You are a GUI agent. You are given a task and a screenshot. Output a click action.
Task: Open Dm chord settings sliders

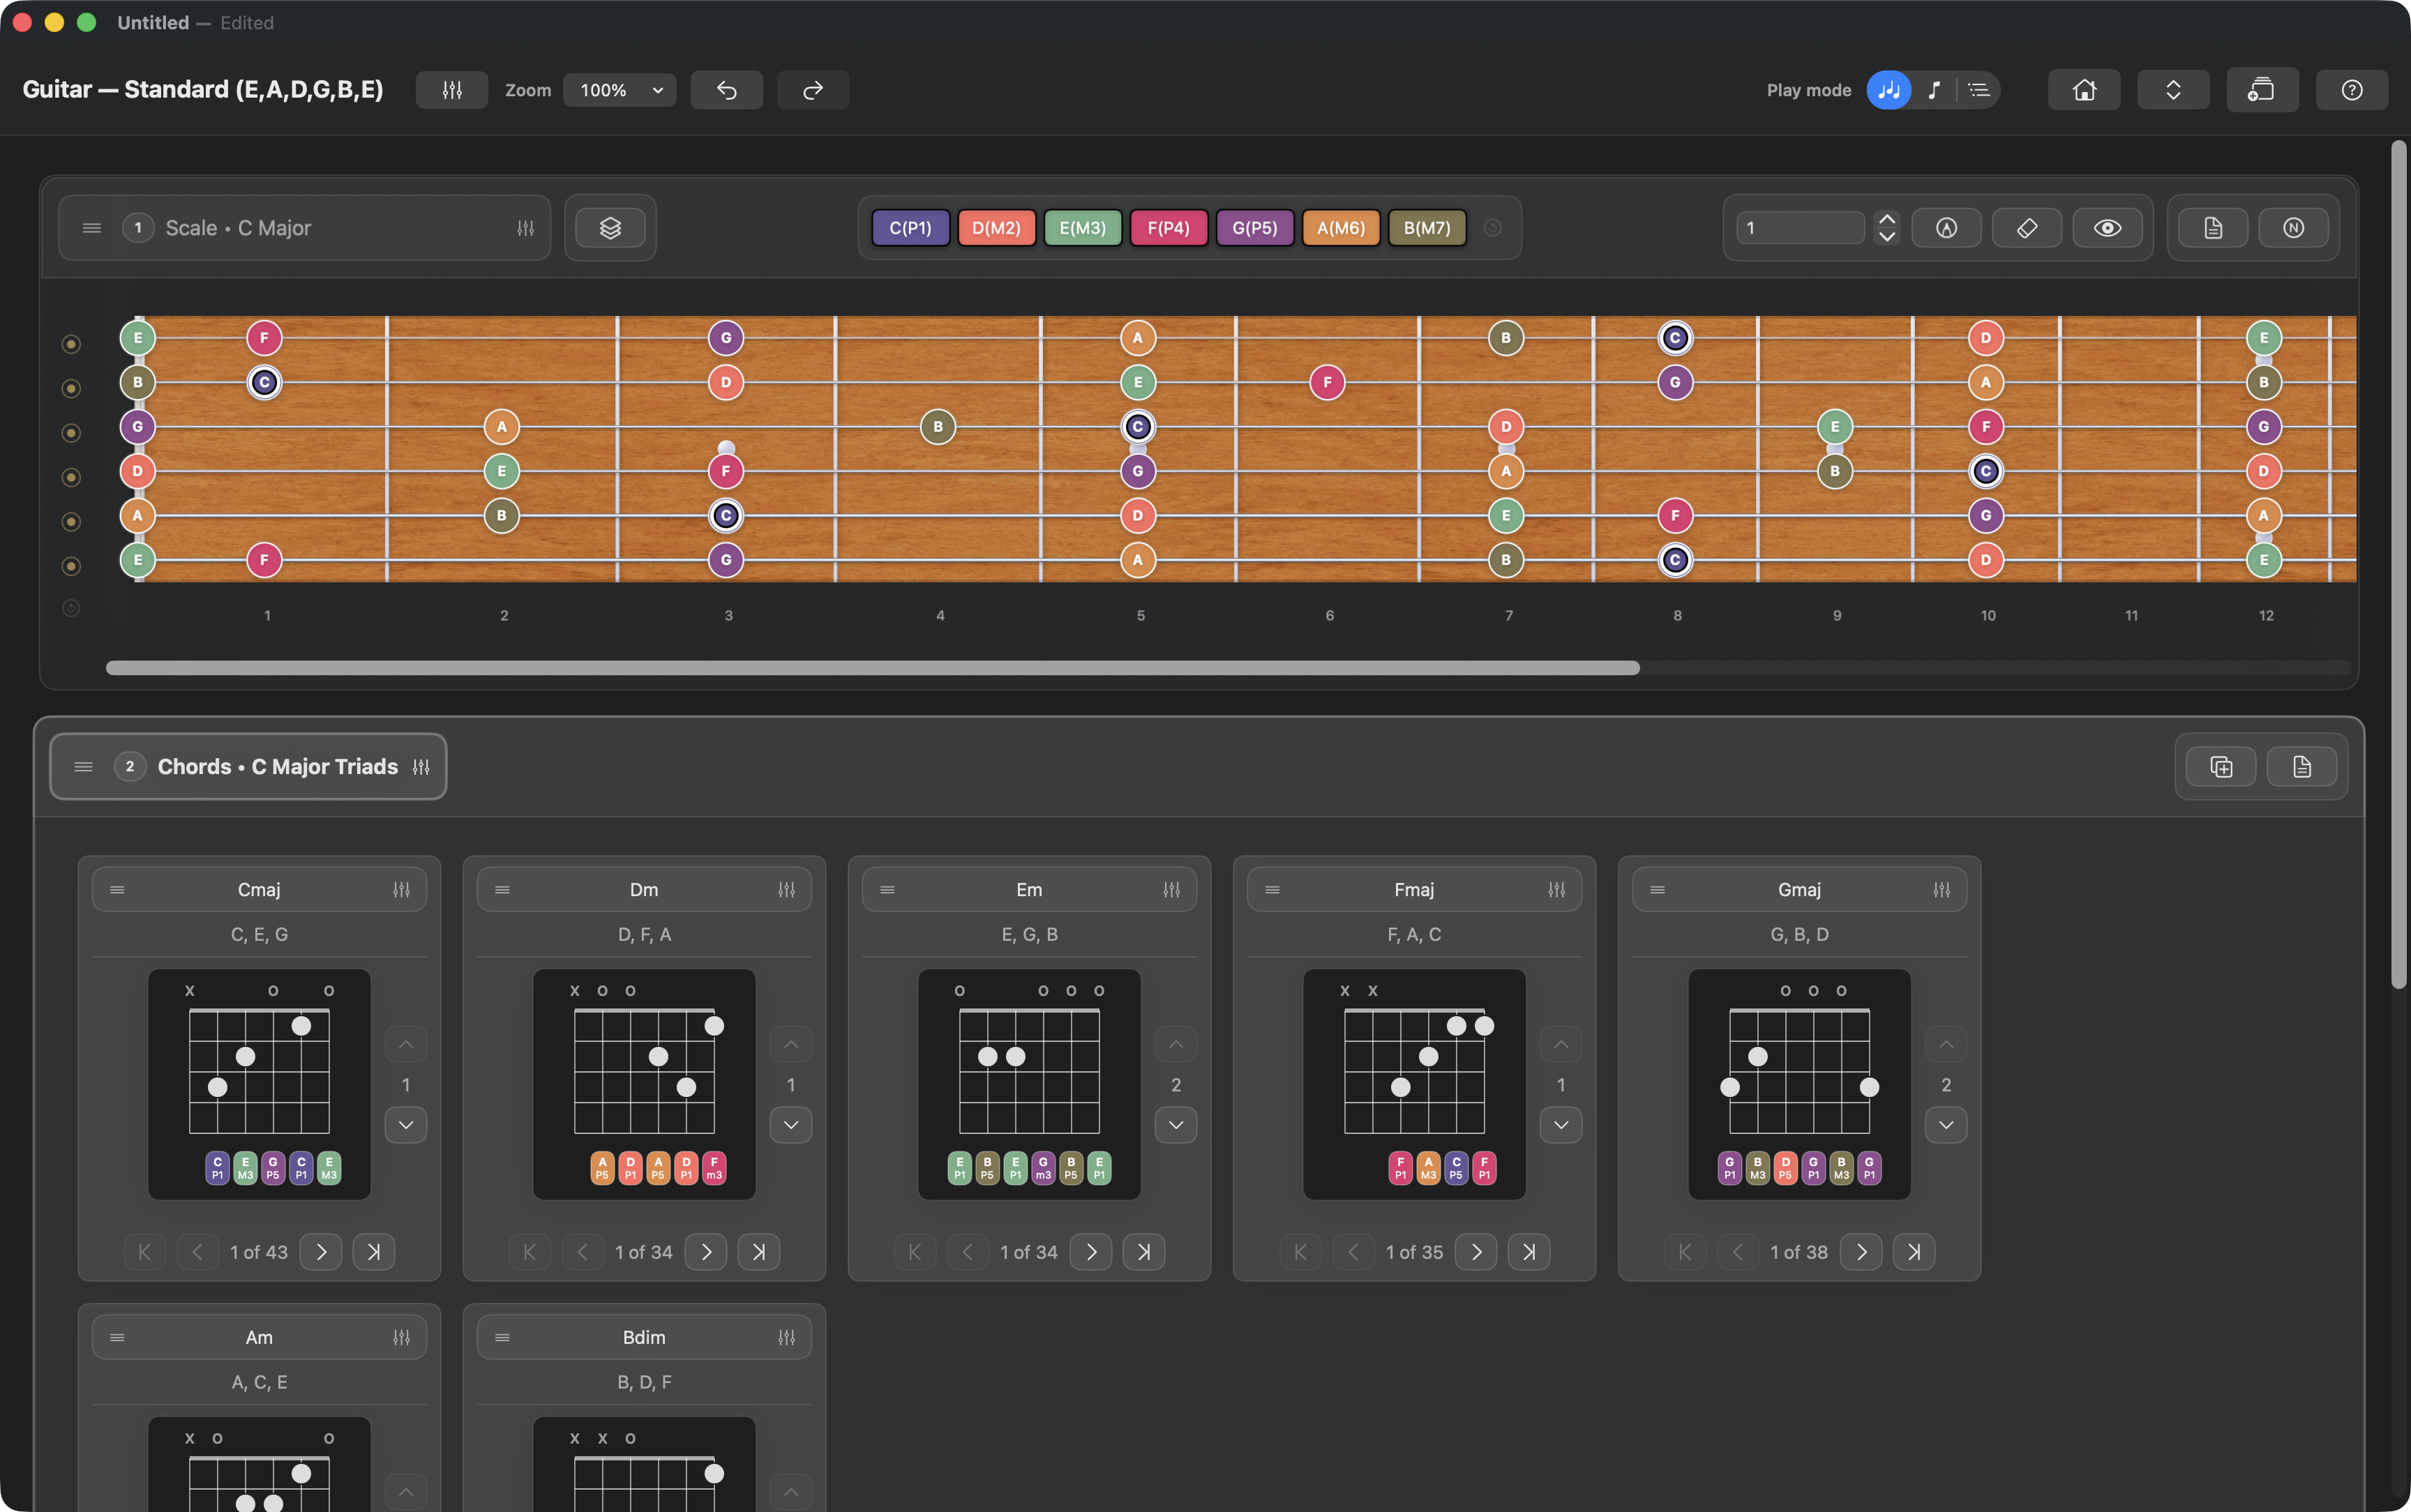786,890
